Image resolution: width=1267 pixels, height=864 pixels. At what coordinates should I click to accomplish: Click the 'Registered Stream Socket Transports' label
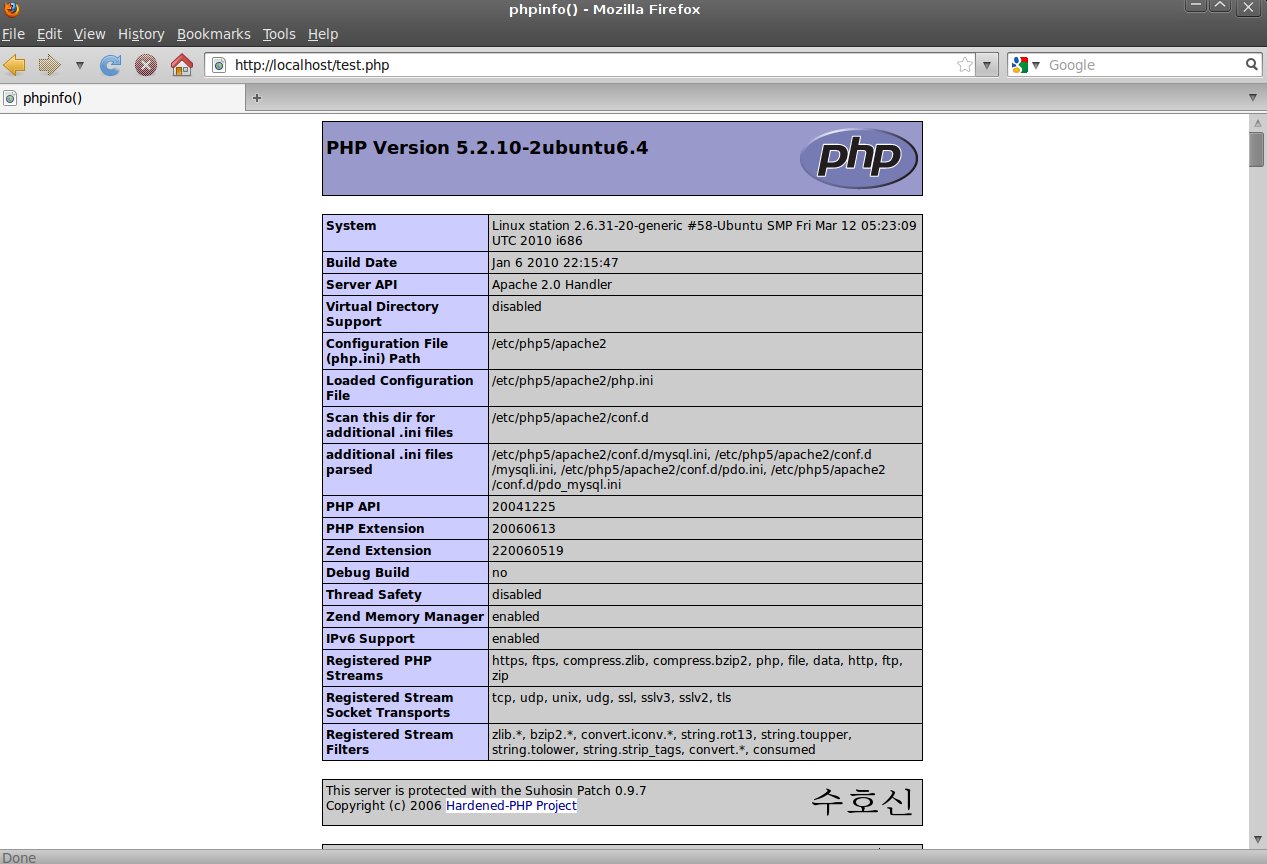tap(390, 705)
